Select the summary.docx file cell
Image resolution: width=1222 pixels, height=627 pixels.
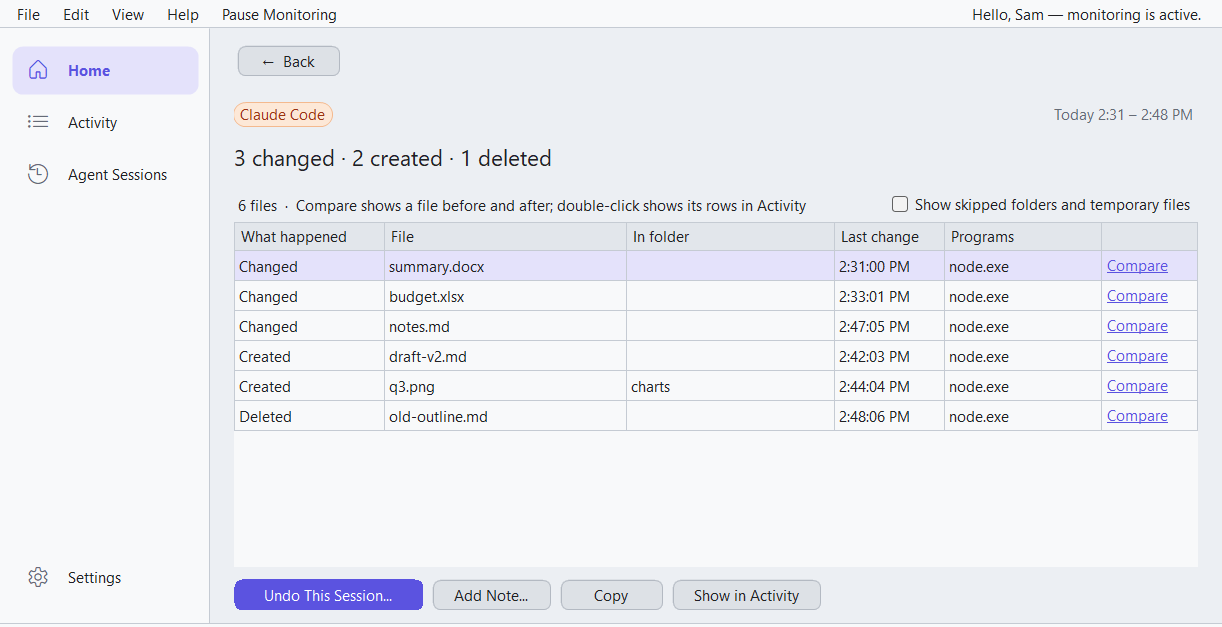click(505, 267)
